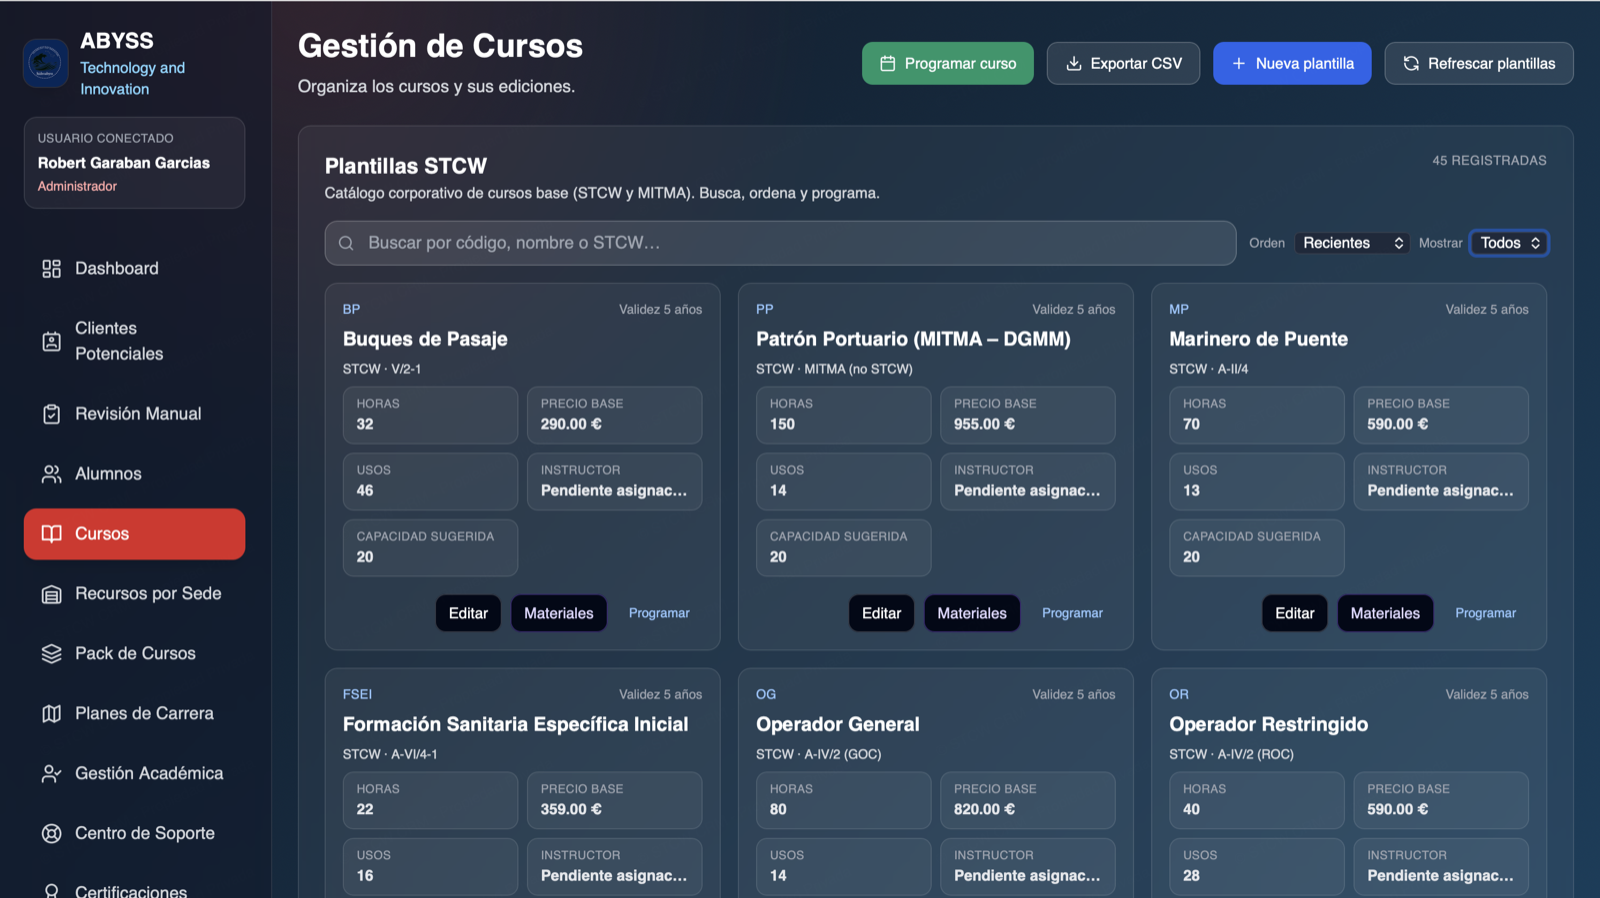Click download icon in Exportar CSV button

[1073, 64]
